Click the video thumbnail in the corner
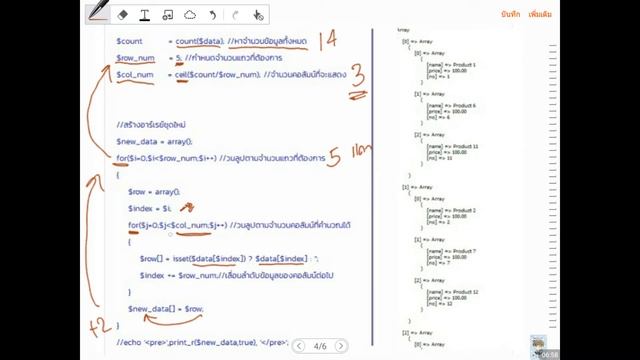The width and height of the screenshot is (640, 360). point(538,346)
